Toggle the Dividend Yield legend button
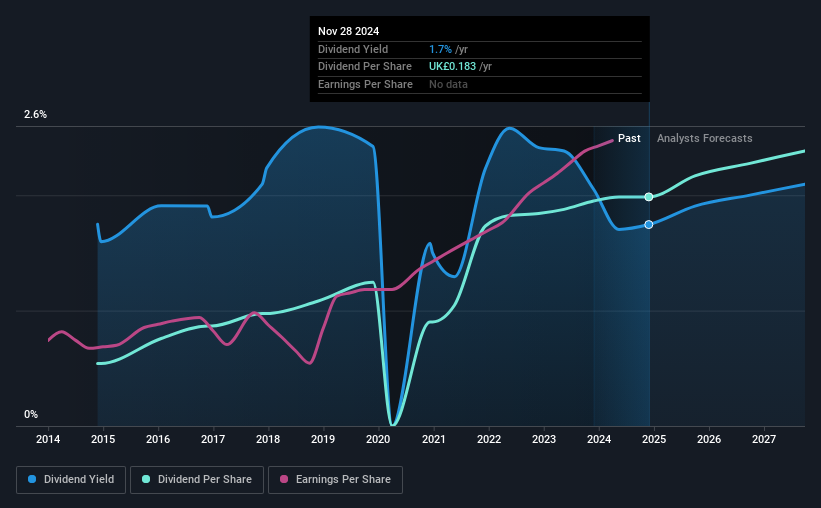The image size is (821, 508). (x=71, y=480)
